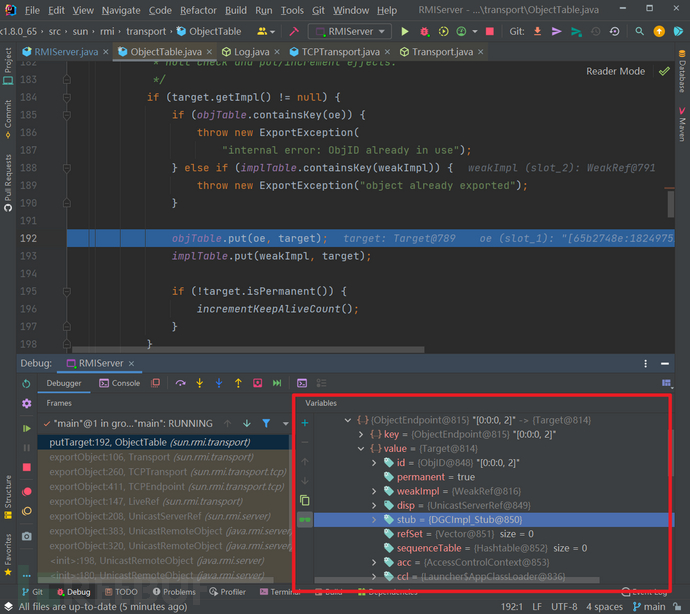This screenshot has width=690, height=614.
Task: Toggle Favorites tool window
Action: pos(8,555)
